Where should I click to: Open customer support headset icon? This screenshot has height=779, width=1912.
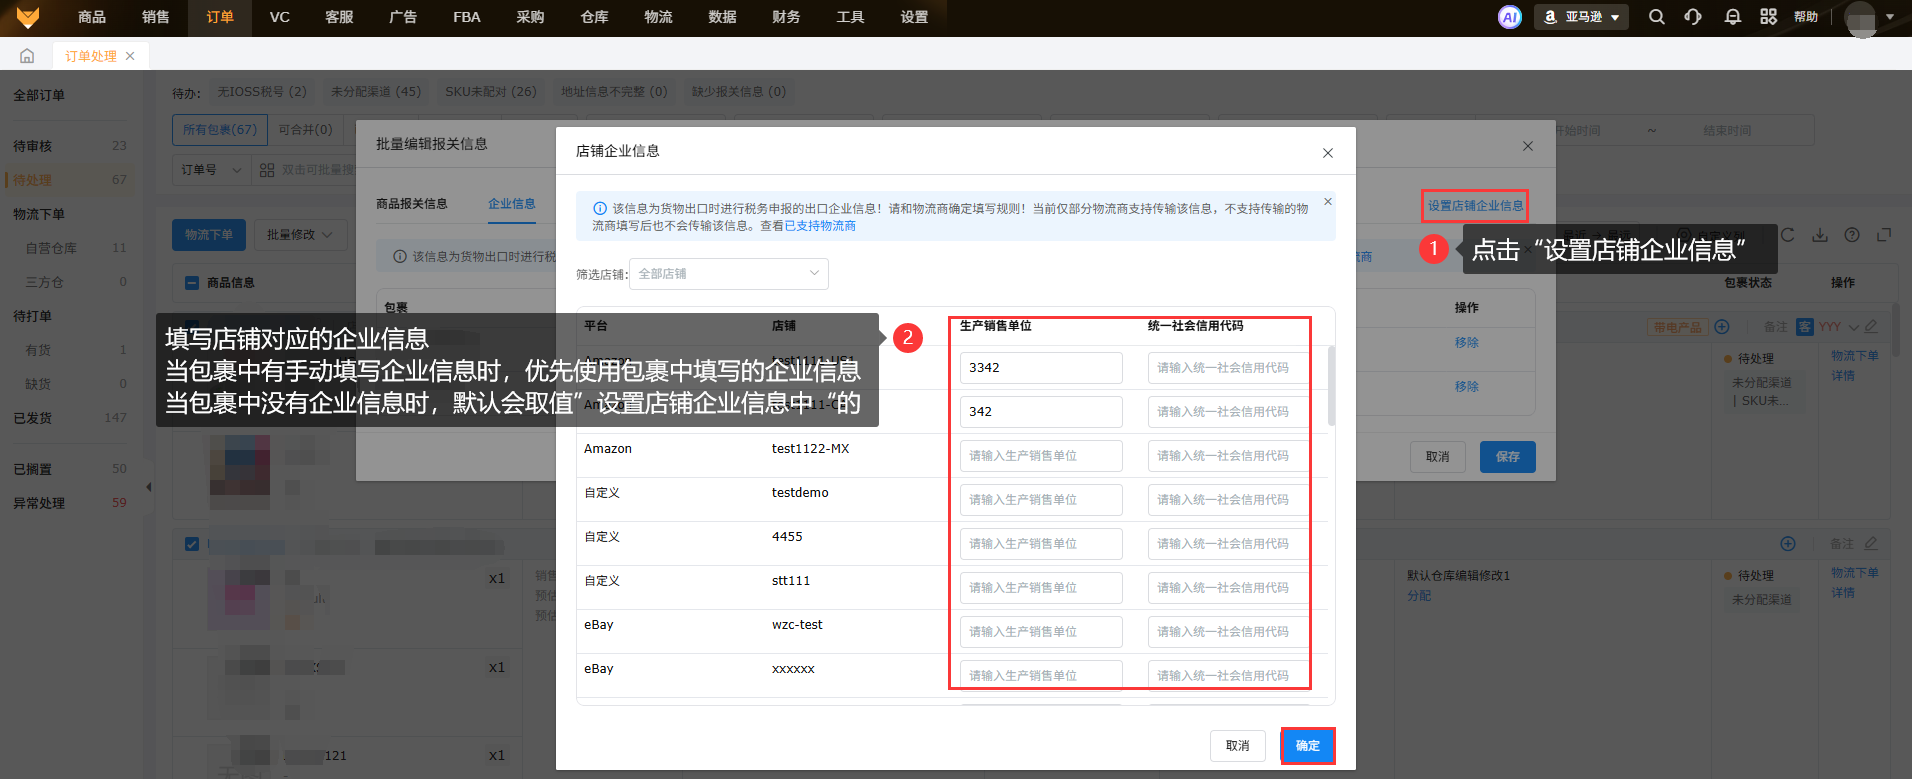1693,17
